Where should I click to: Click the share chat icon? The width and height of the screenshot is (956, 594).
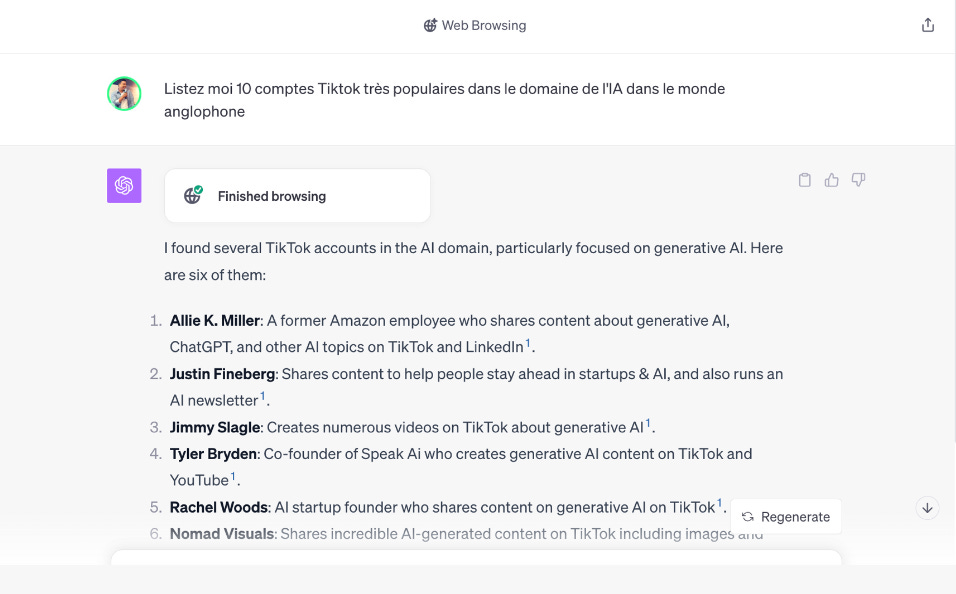(x=927, y=25)
